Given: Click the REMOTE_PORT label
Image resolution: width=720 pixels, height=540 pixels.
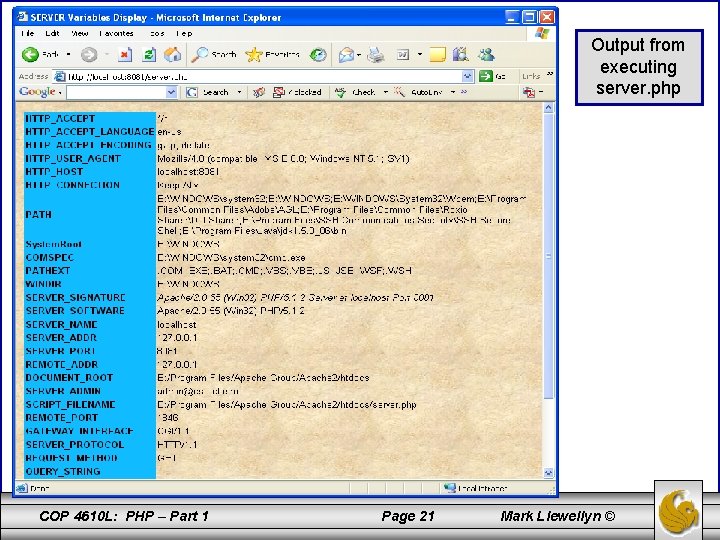Looking at the screenshot, I should pos(62,417).
